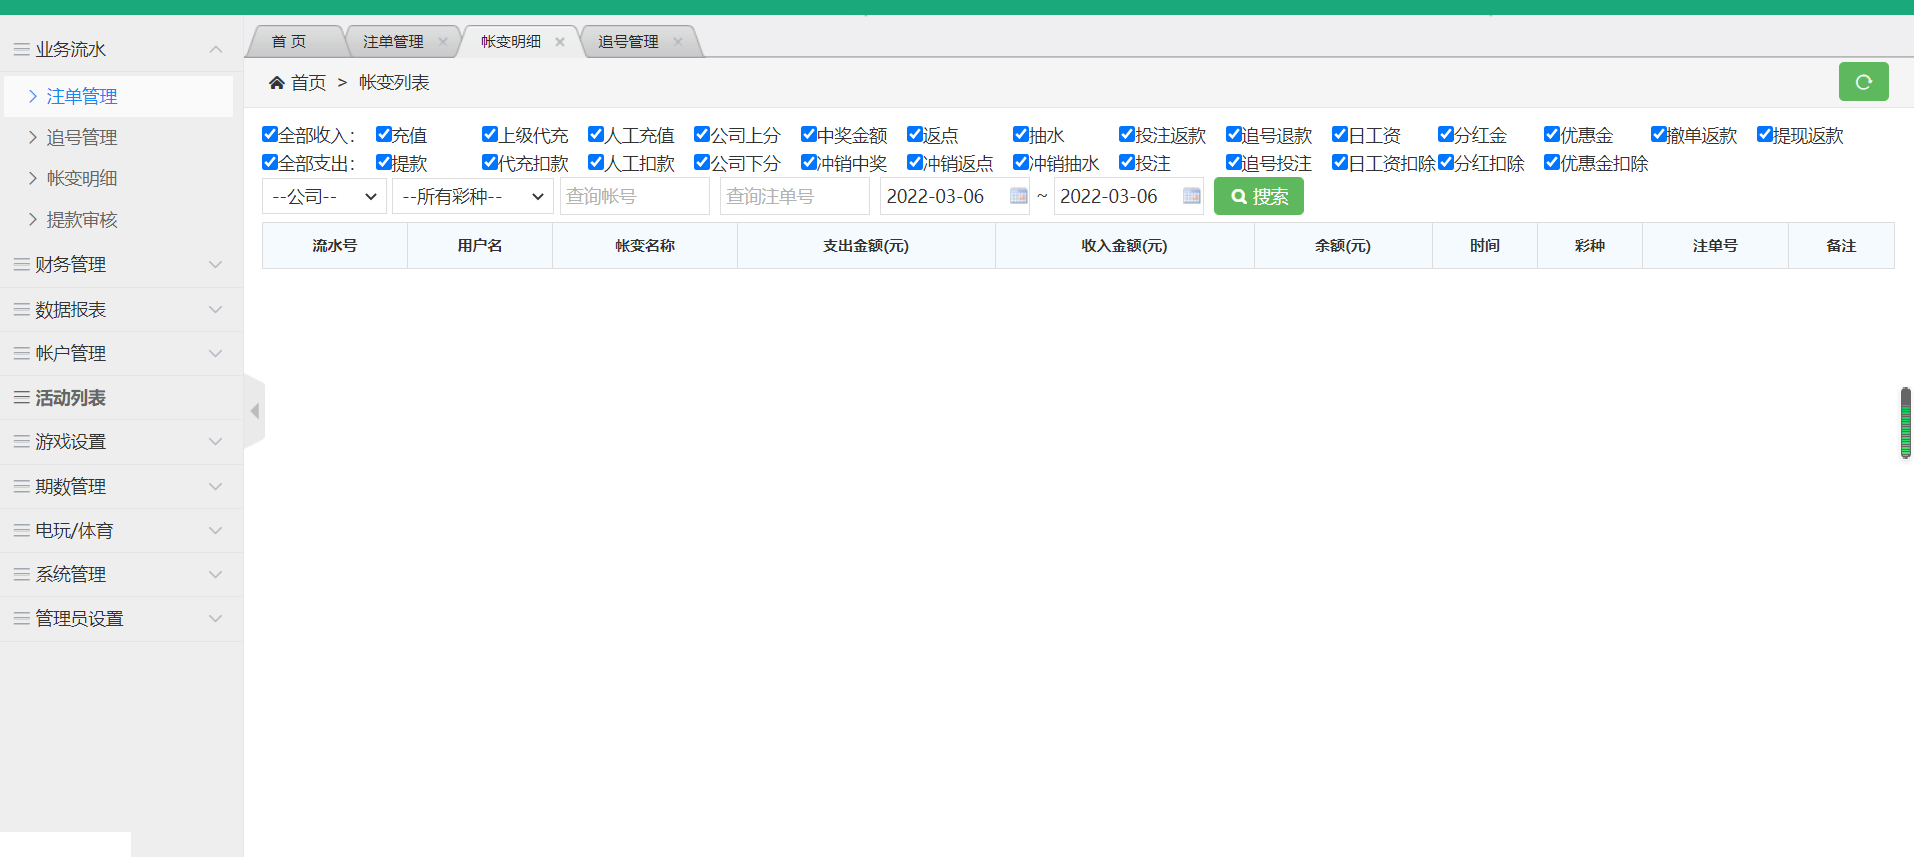Open the 所有彩种 lottery type dropdown
Screen dimensions: 1914x857
click(472, 197)
